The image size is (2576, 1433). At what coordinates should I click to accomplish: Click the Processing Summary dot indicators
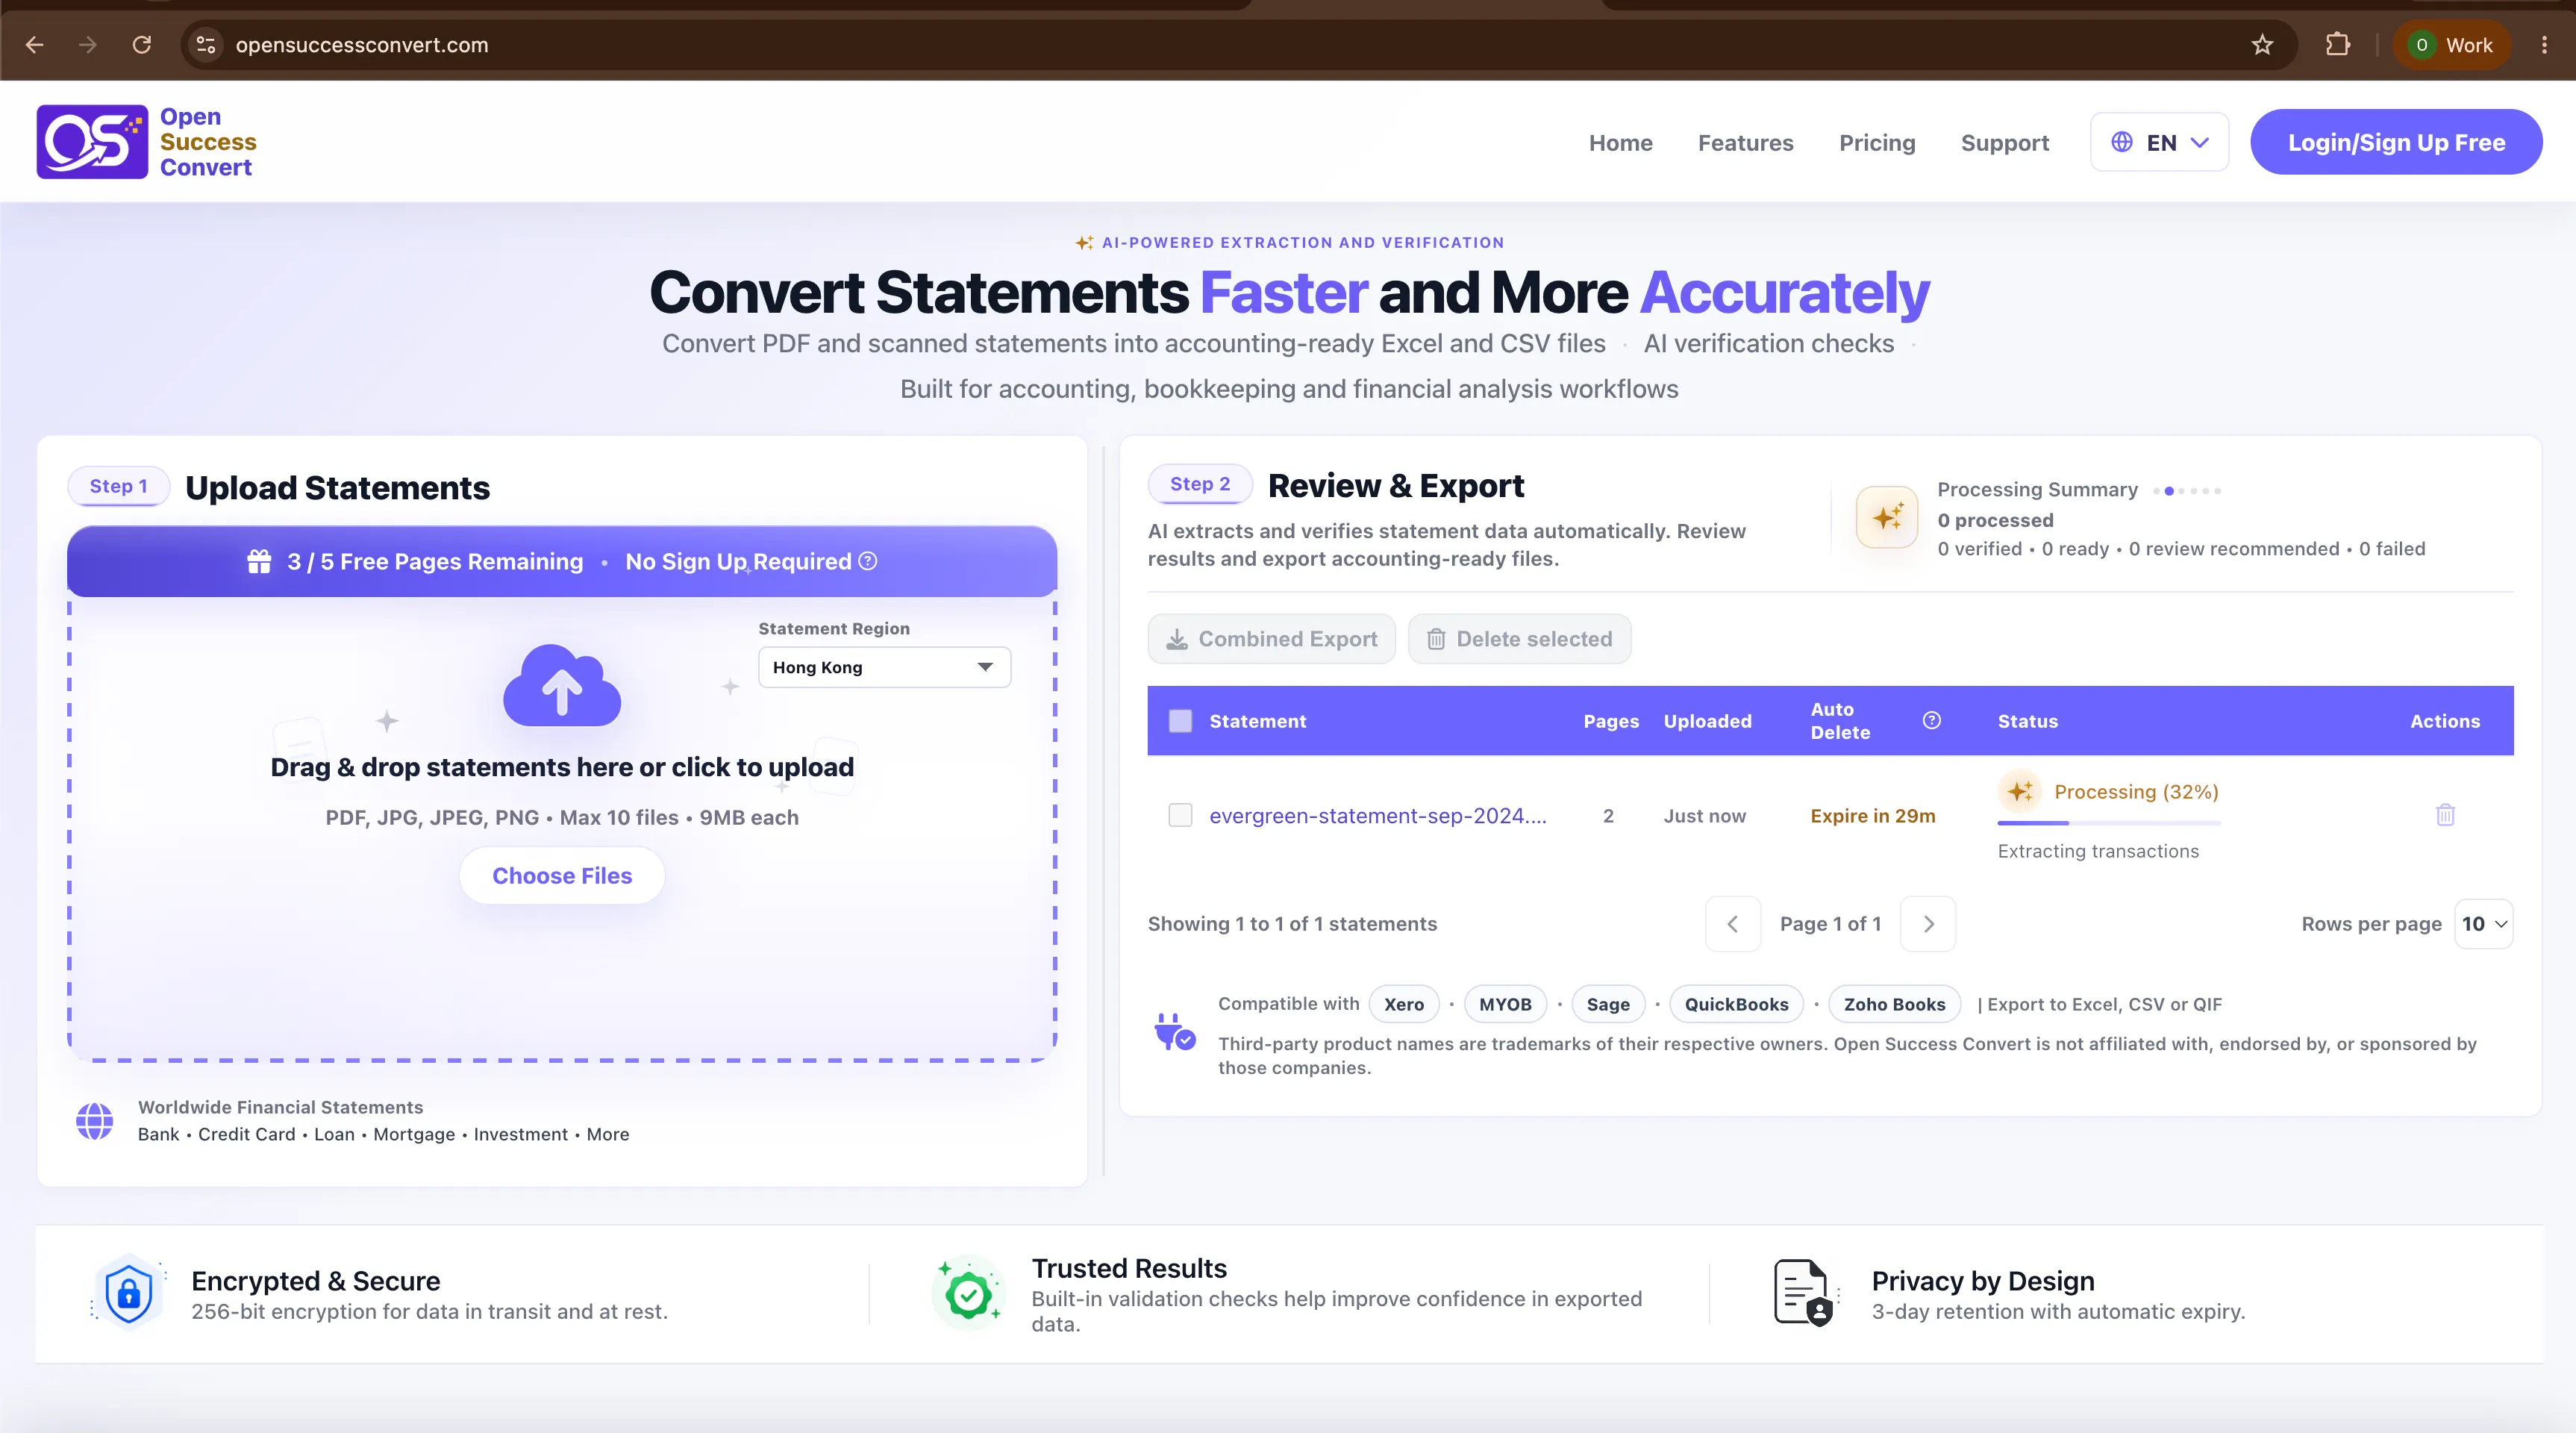pyautogui.click(x=2187, y=490)
